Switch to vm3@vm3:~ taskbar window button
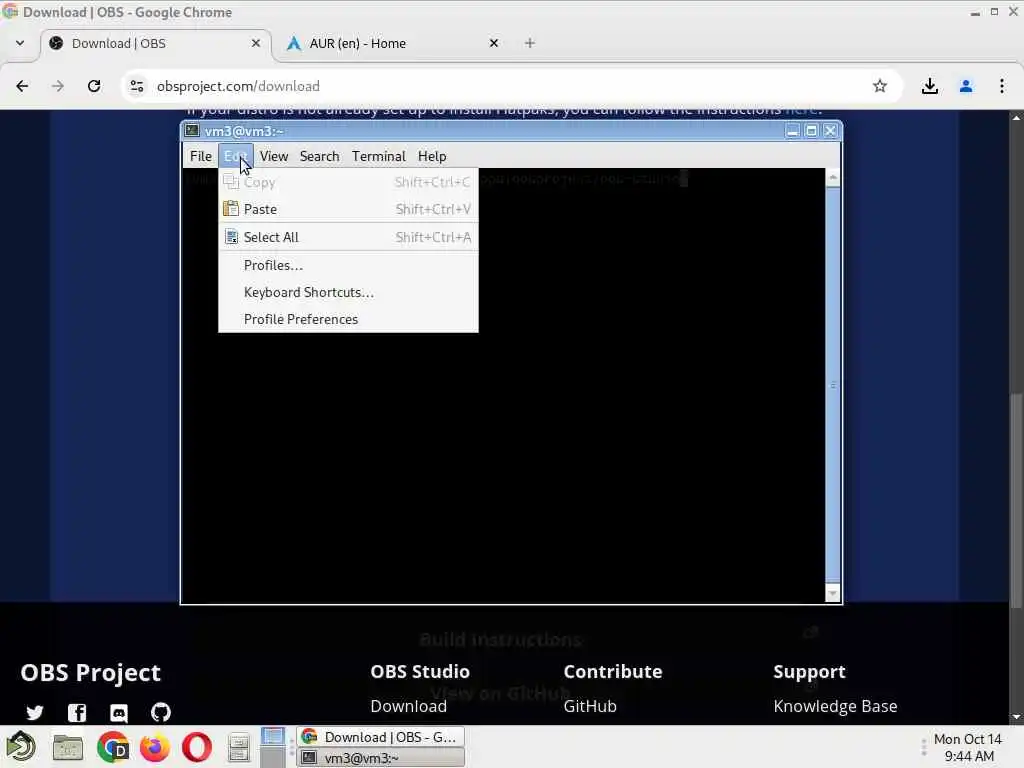Viewport: 1024px width, 768px height. point(381,758)
